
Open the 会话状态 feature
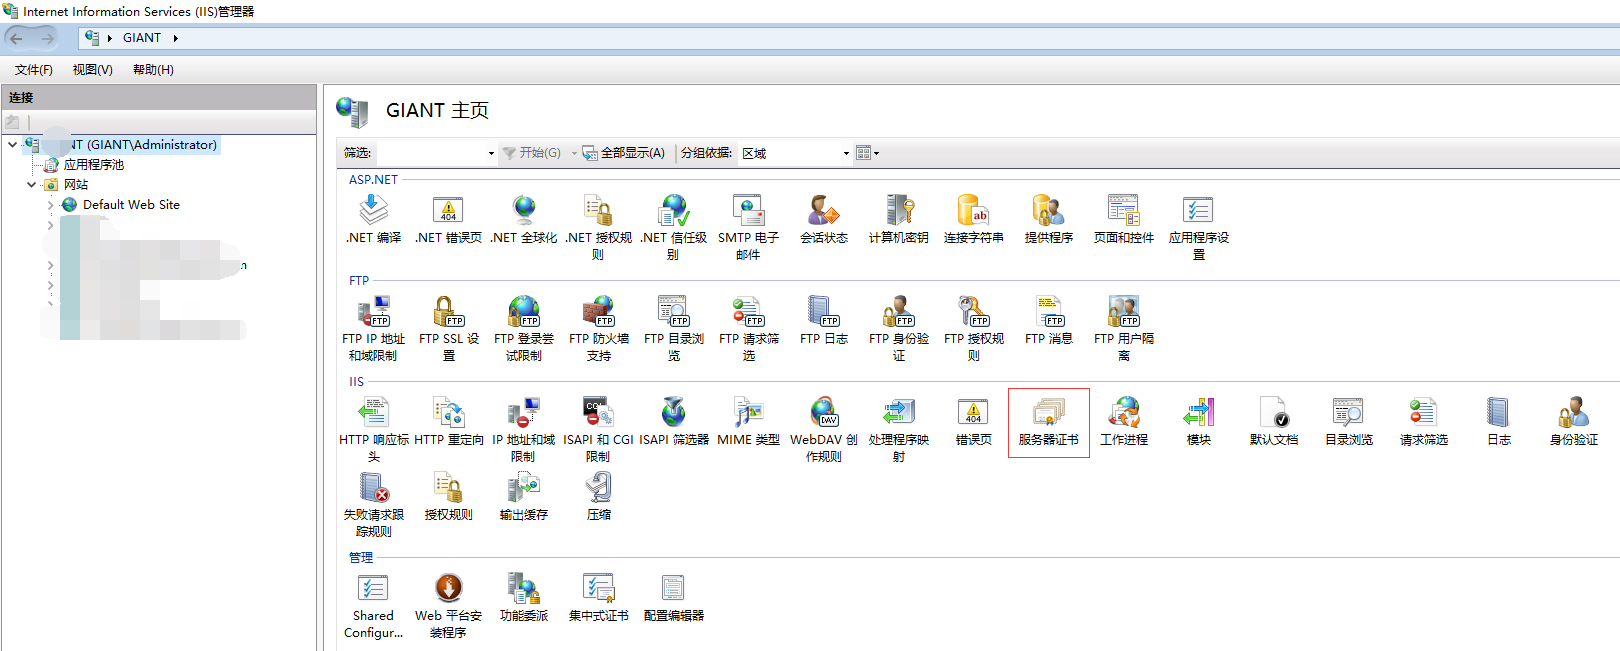(x=823, y=220)
